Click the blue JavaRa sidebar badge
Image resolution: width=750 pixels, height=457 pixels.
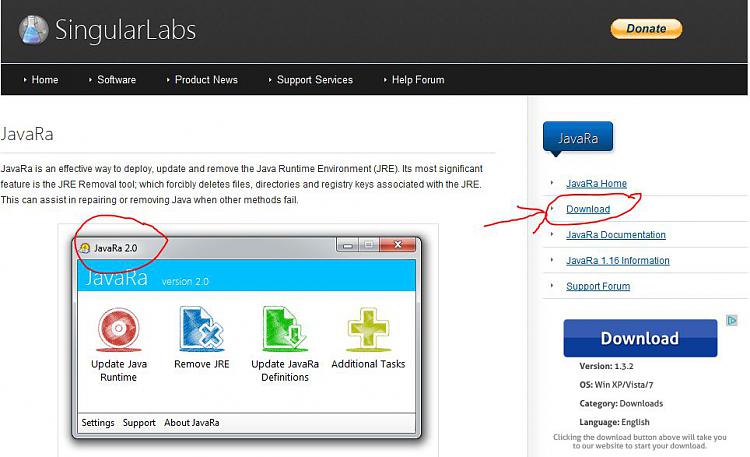point(578,138)
